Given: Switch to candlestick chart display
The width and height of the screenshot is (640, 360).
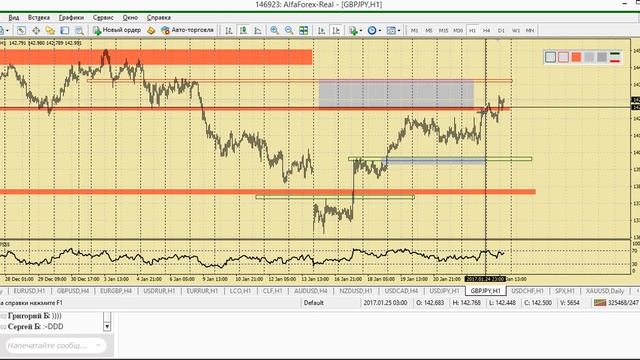Looking at the screenshot, I should coord(243,31).
